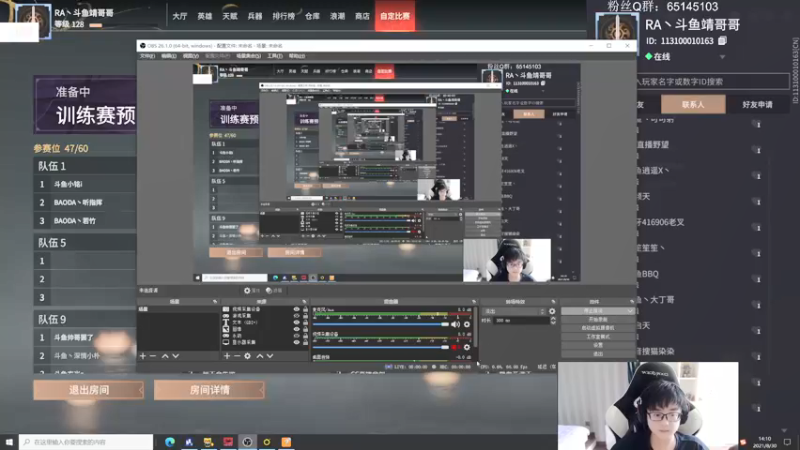Open the scene transition type dropdown

tap(514, 311)
